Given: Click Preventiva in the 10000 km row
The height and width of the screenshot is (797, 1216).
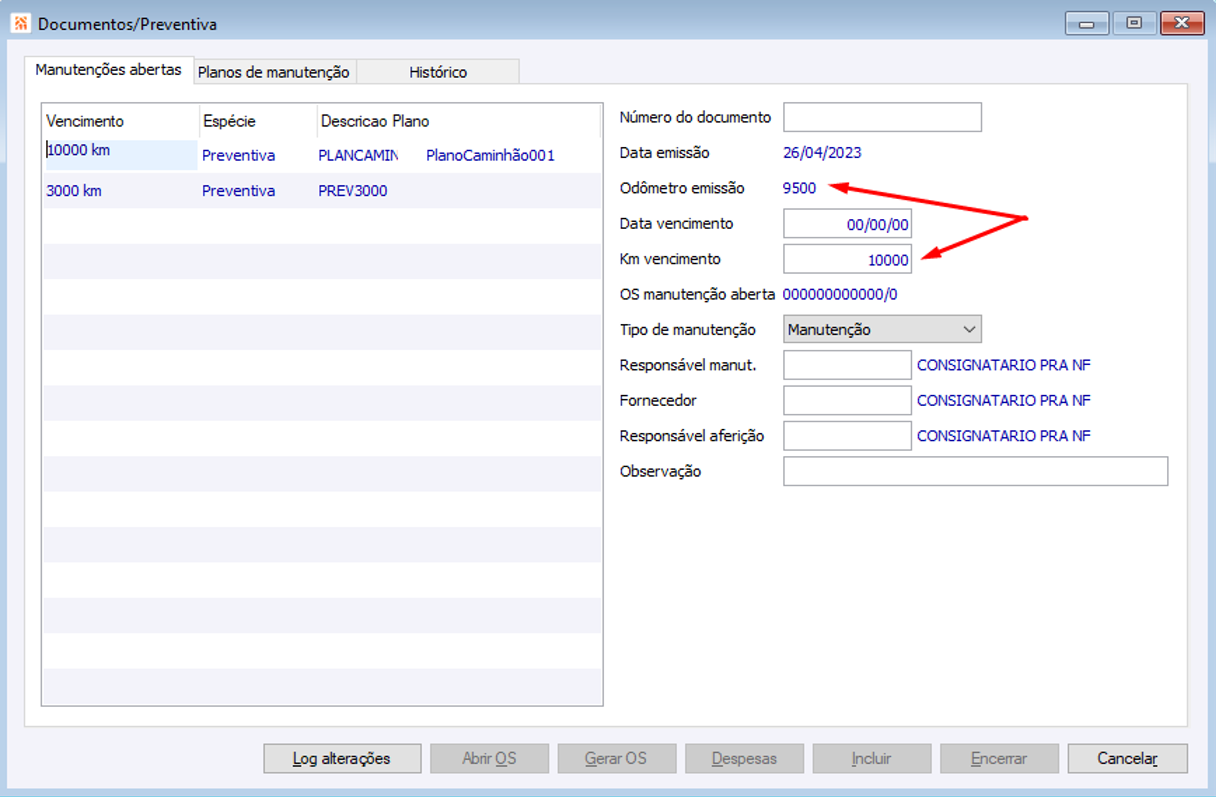Looking at the screenshot, I should [238, 155].
